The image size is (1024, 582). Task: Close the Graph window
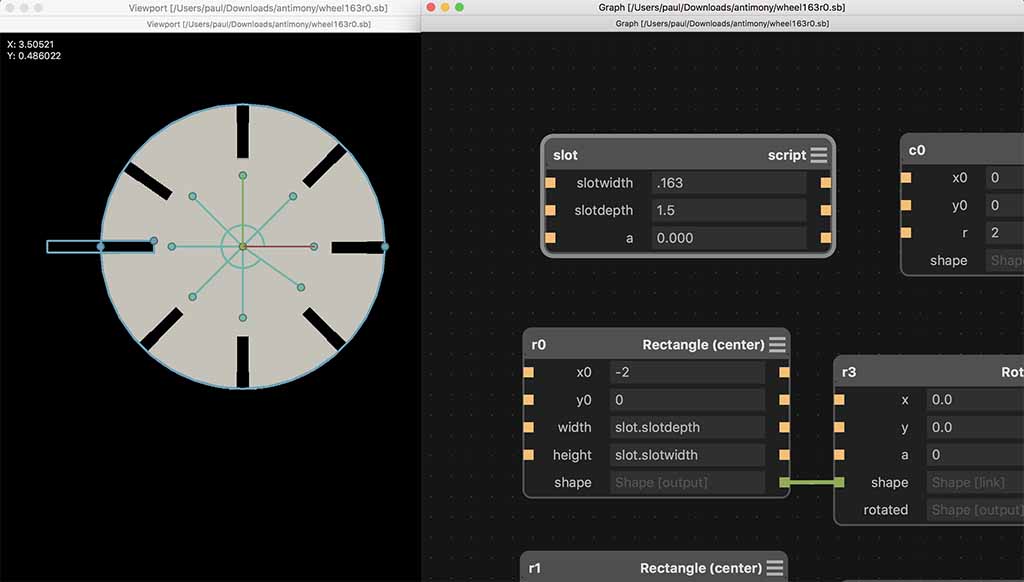[430, 7]
